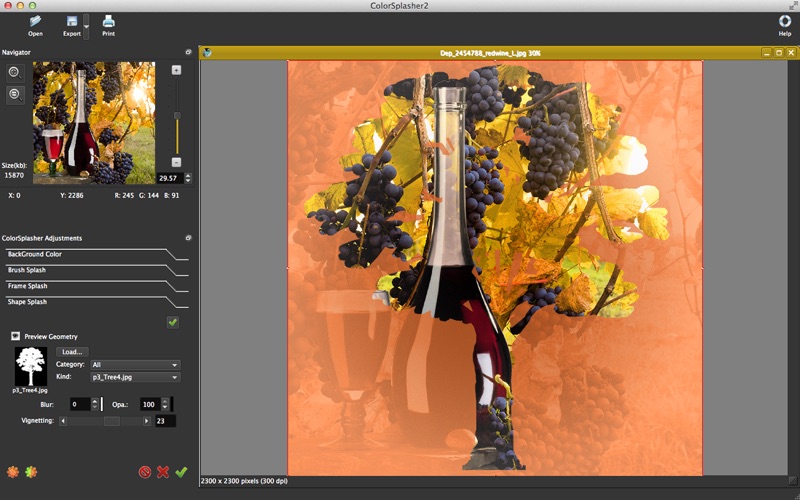Click the document window globe icon
The width and height of the screenshot is (800, 500).
(207, 52)
